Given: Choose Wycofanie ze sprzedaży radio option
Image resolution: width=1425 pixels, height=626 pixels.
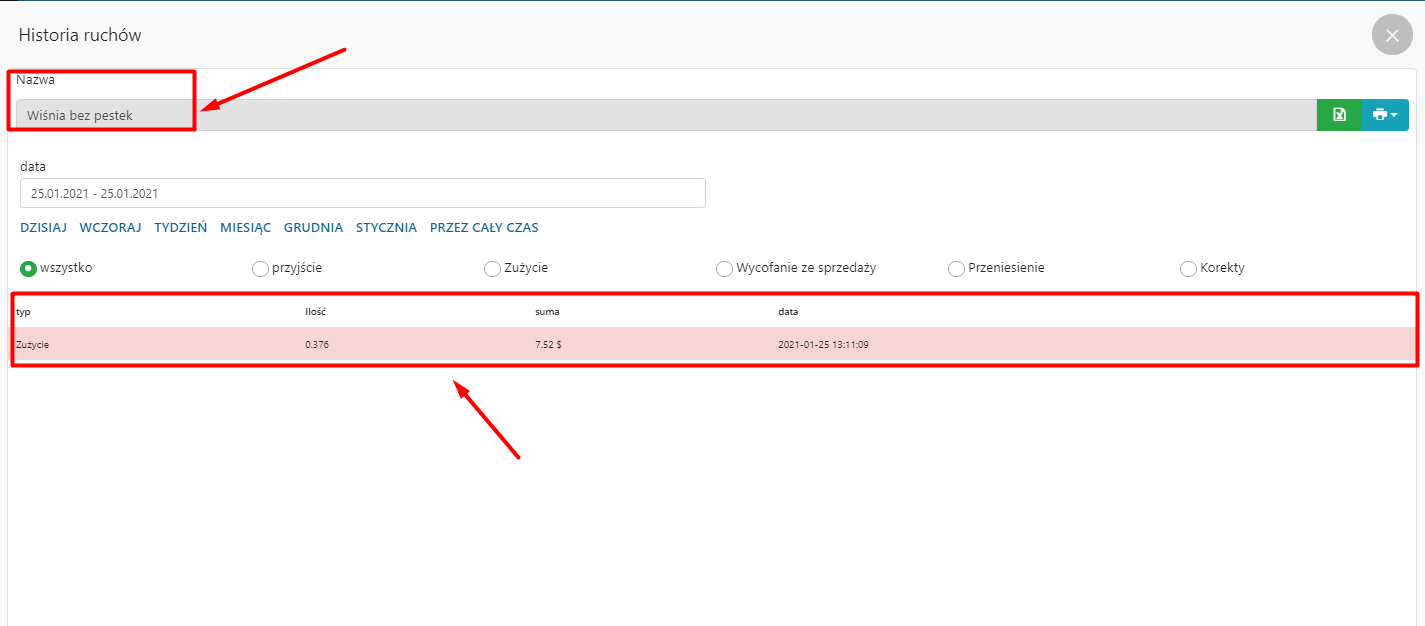Looking at the screenshot, I should [x=724, y=268].
